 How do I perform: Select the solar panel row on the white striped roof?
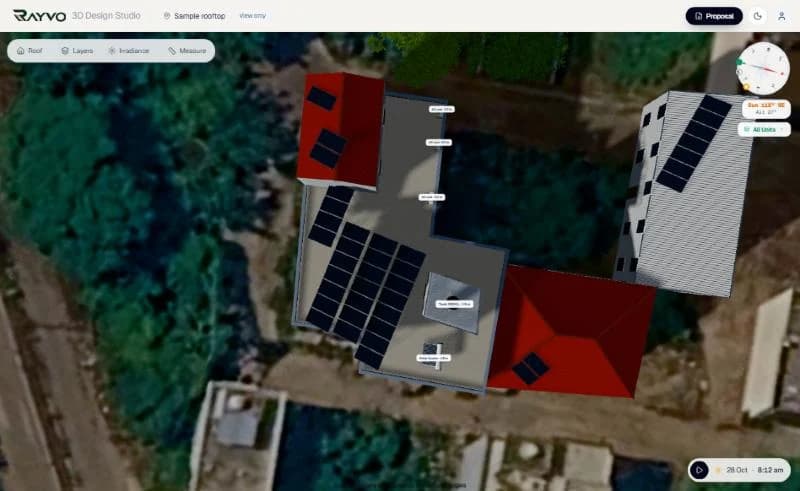pos(694,144)
